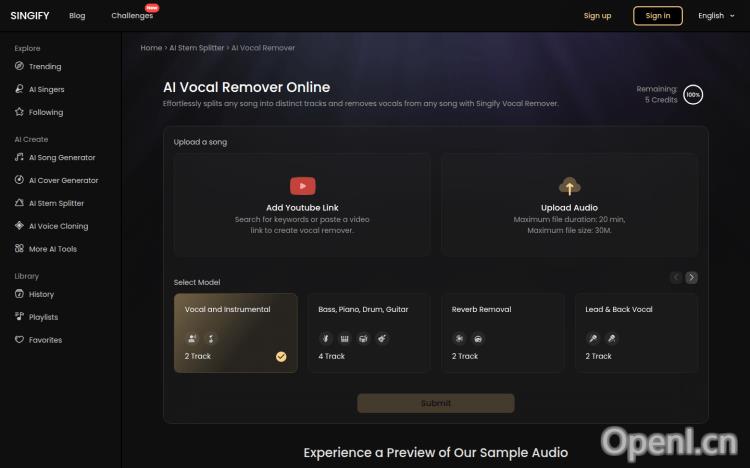Click the yellow checkmark on selected model
The height and width of the screenshot is (468, 750).
(x=281, y=357)
